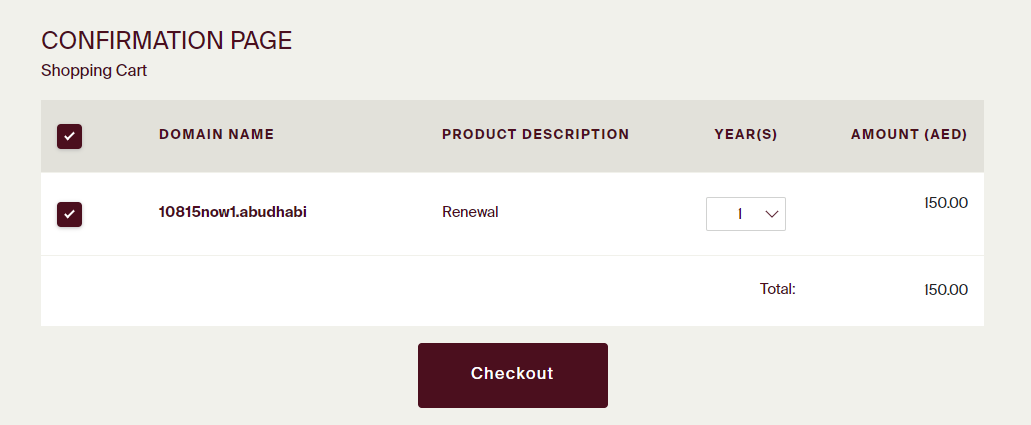Open the Year(s) dropdown for the domain
Image resolution: width=1031 pixels, height=425 pixels.
(x=745, y=214)
